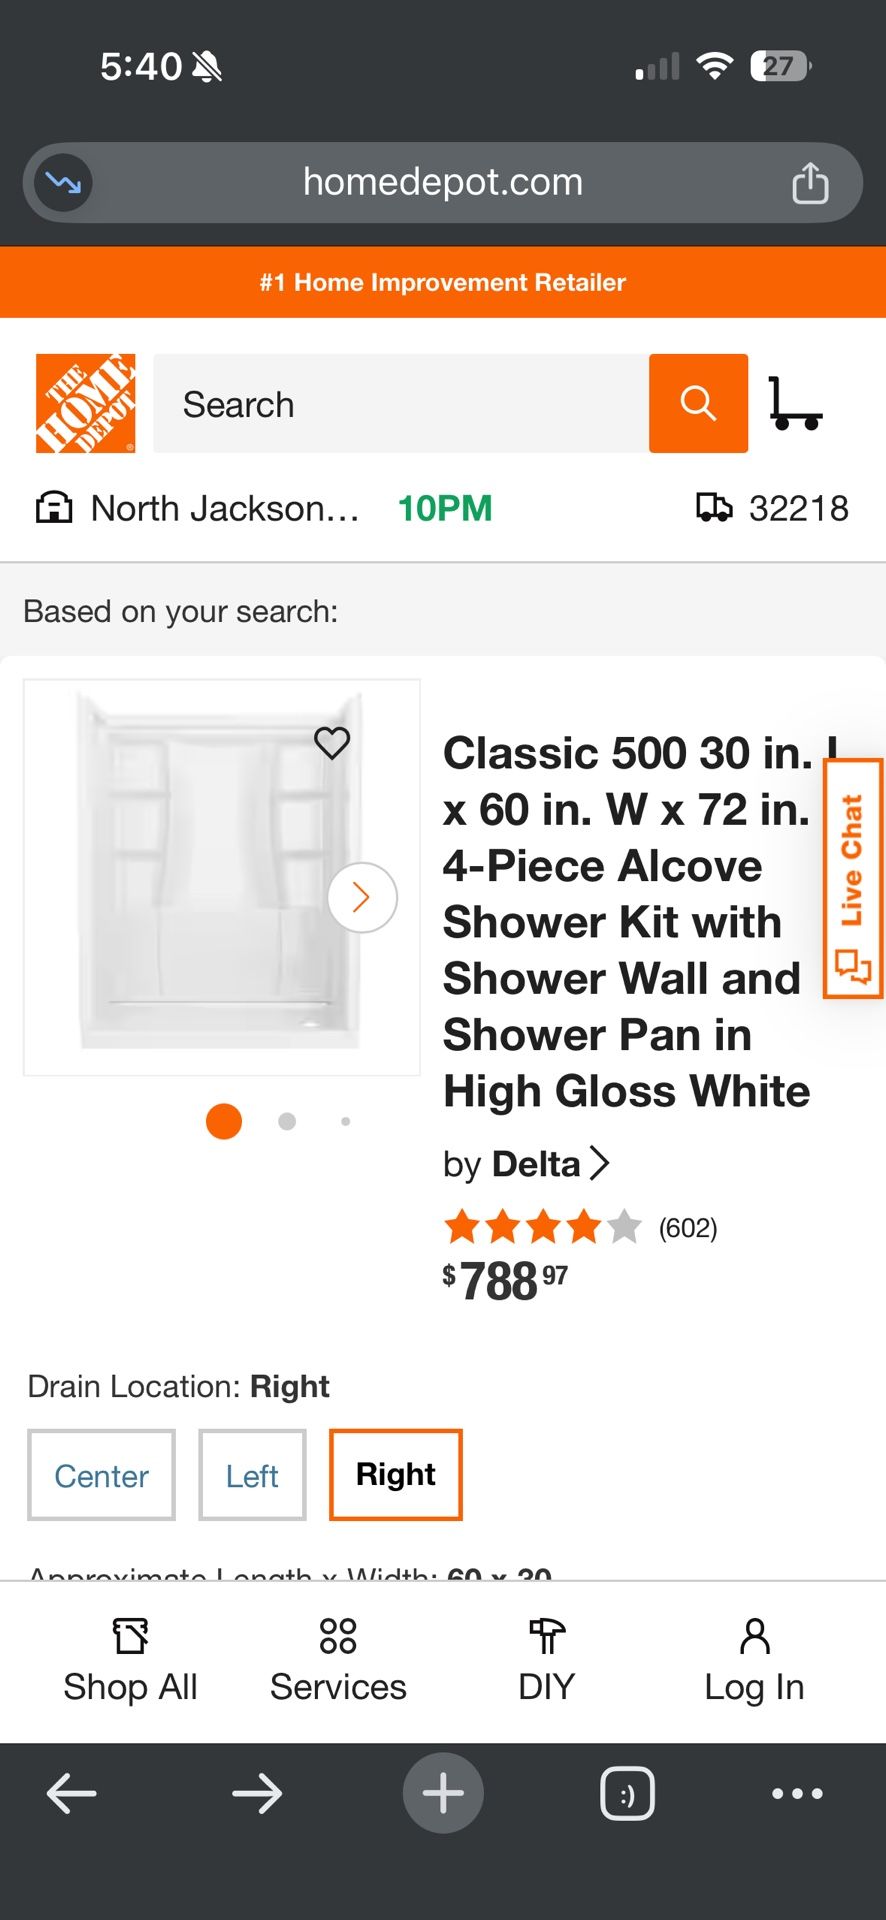The width and height of the screenshot is (886, 1920).
Task: Open the browser tabs switcher
Action: 627,1793
